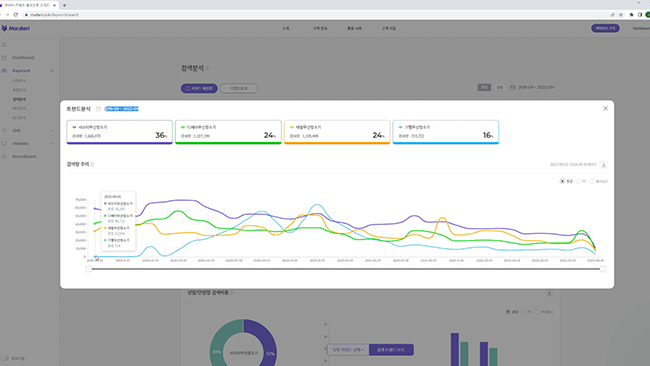Close the trend analysis modal
Screen dimensions: 650x366
(x=605, y=109)
